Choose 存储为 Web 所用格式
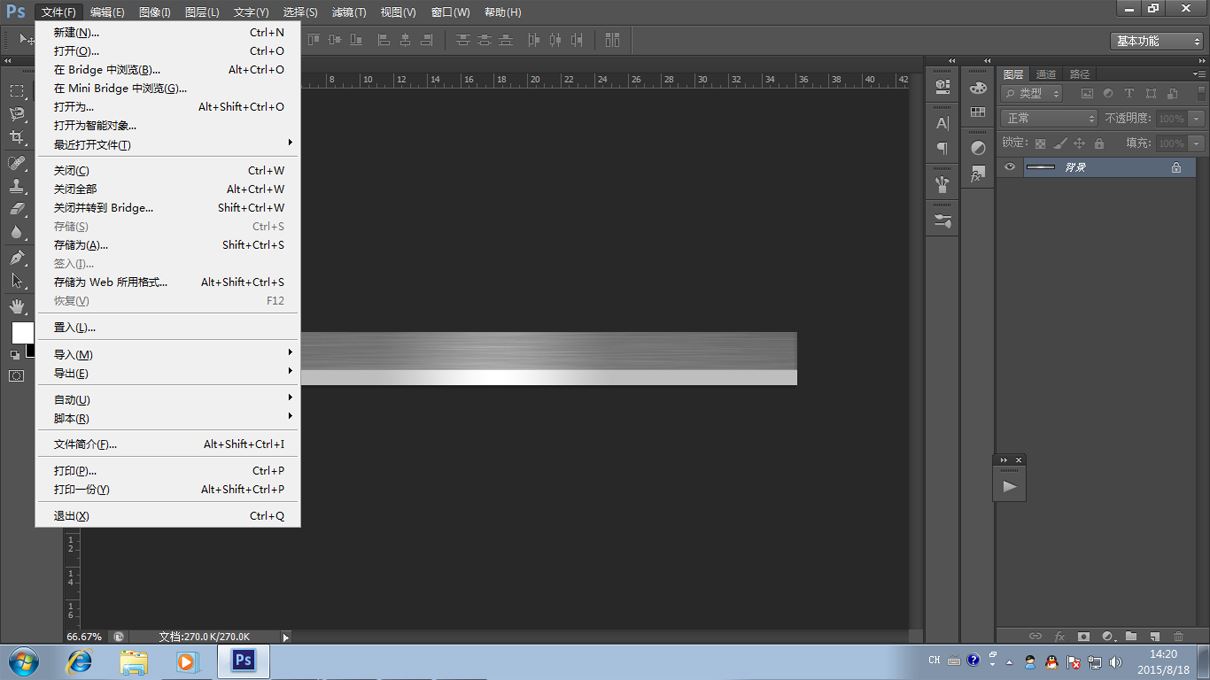This screenshot has width=1210, height=680. [x=167, y=282]
